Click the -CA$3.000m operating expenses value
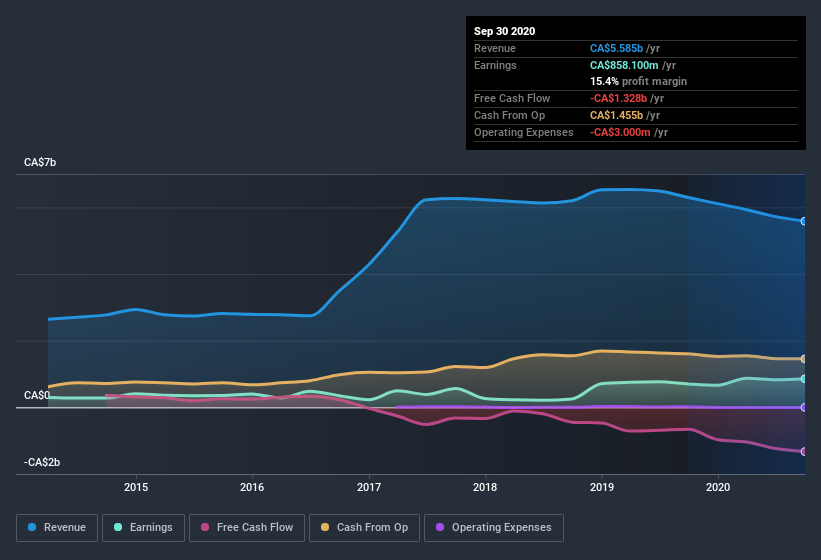Viewport: 821px width, 560px height. pos(620,132)
